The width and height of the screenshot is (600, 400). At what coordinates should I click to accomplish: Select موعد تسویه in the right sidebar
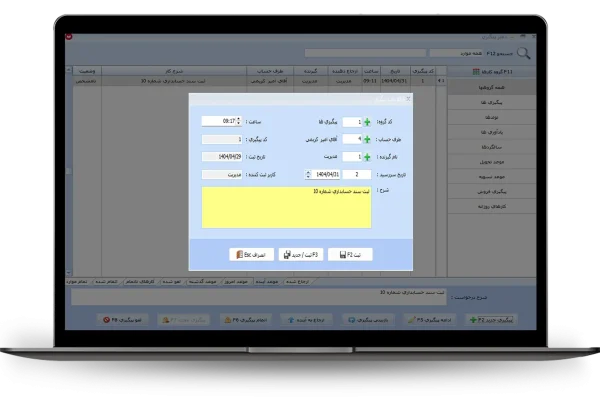pos(492,177)
